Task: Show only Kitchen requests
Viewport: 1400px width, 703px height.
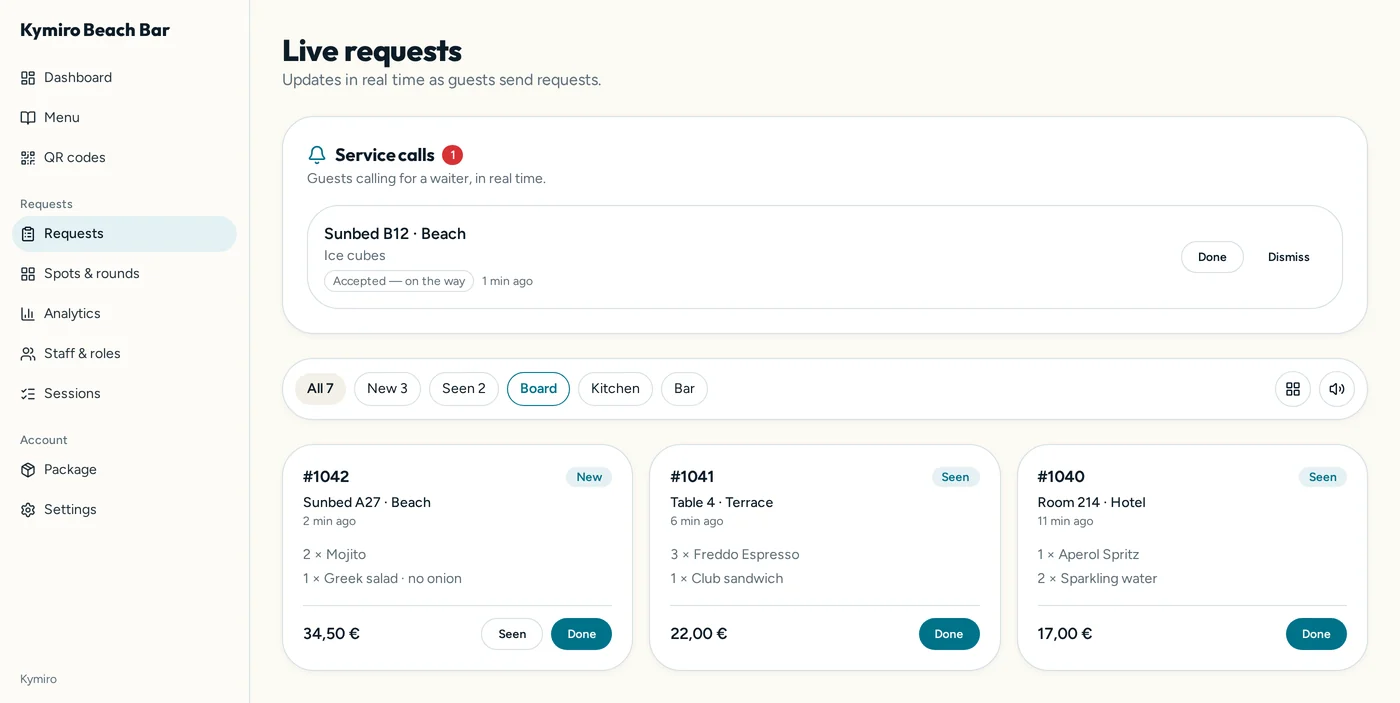Action: click(615, 389)
